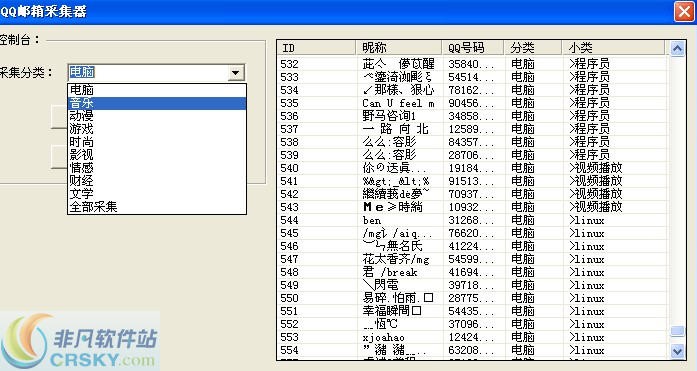Click the 昵称 column header
Image resolution: width=697 pixels, height=371 pixels.
coord(399,48)
